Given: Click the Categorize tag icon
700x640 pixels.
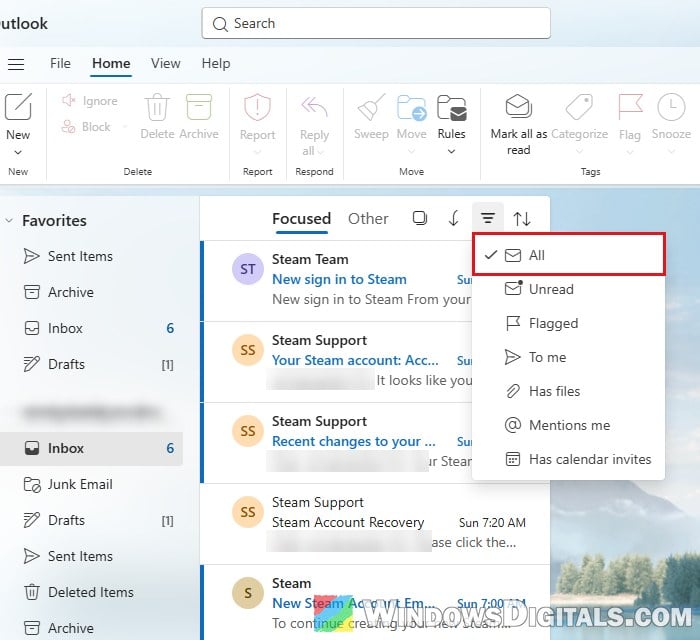Looking at the screenshot, I should (579, 107).
